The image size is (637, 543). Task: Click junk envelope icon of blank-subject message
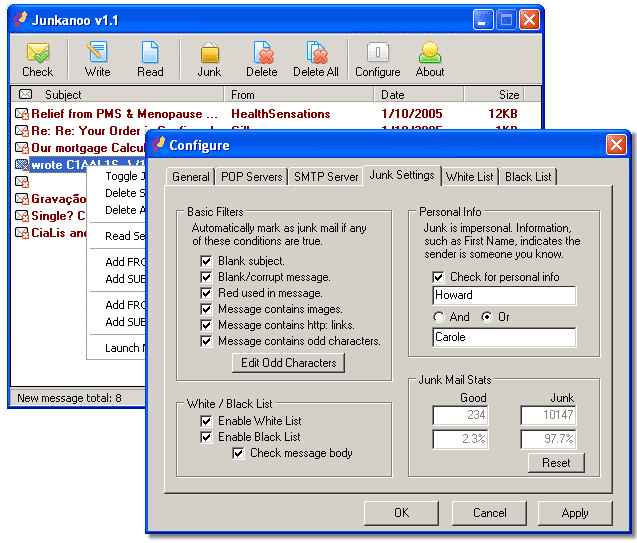[x=22, y=182]
